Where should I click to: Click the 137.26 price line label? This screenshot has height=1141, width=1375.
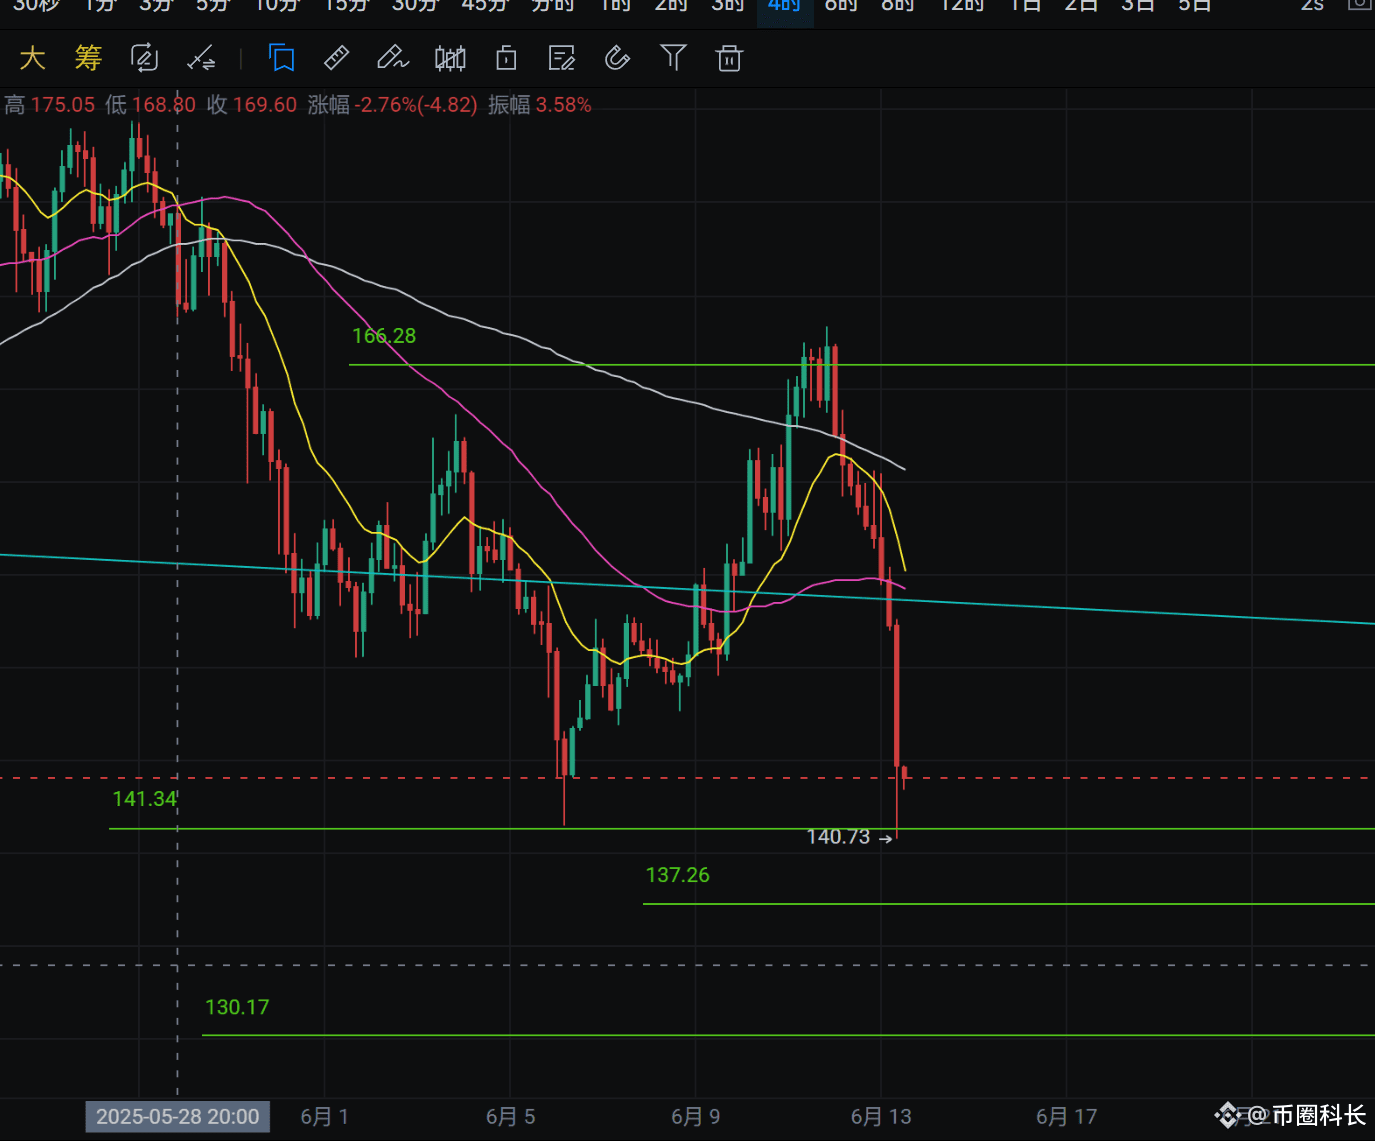click(678, 875)
